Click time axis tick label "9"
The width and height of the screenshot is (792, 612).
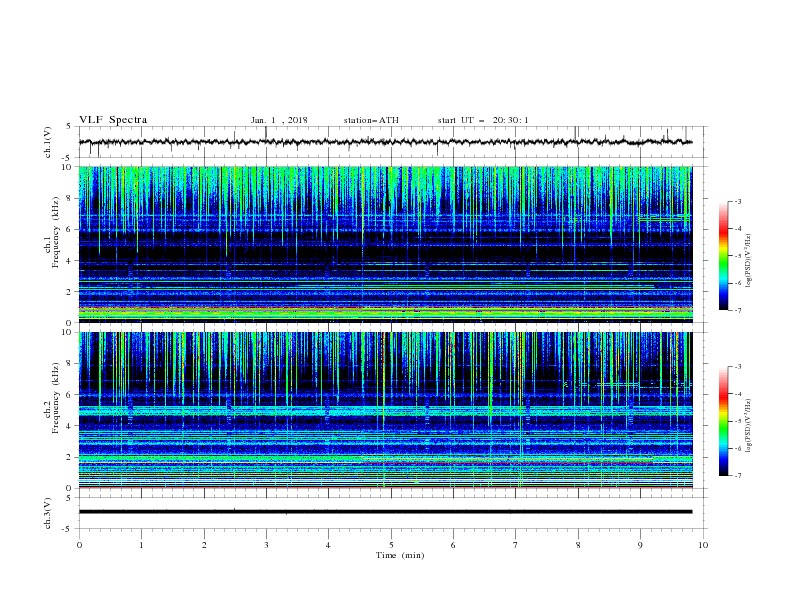click(x=640, y=545)
